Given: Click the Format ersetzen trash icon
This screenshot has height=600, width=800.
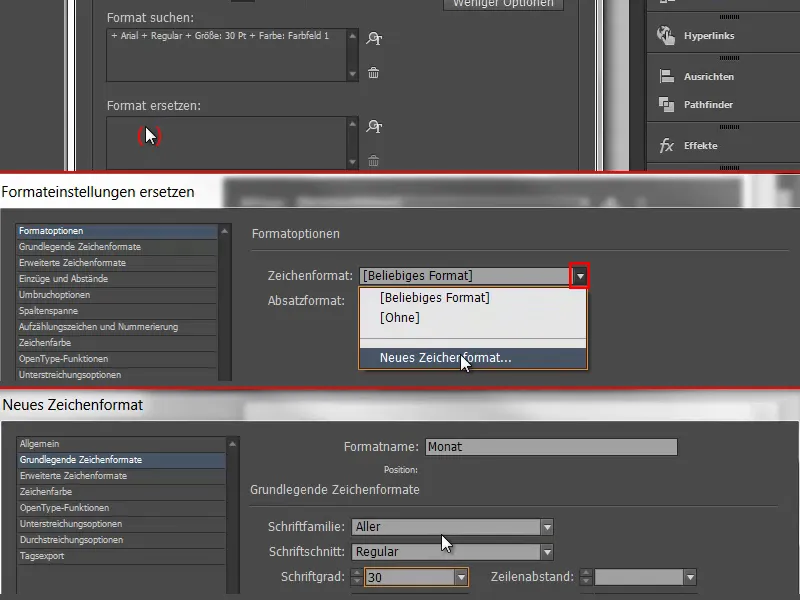Looking at the screenshot, I should (373, 161).
